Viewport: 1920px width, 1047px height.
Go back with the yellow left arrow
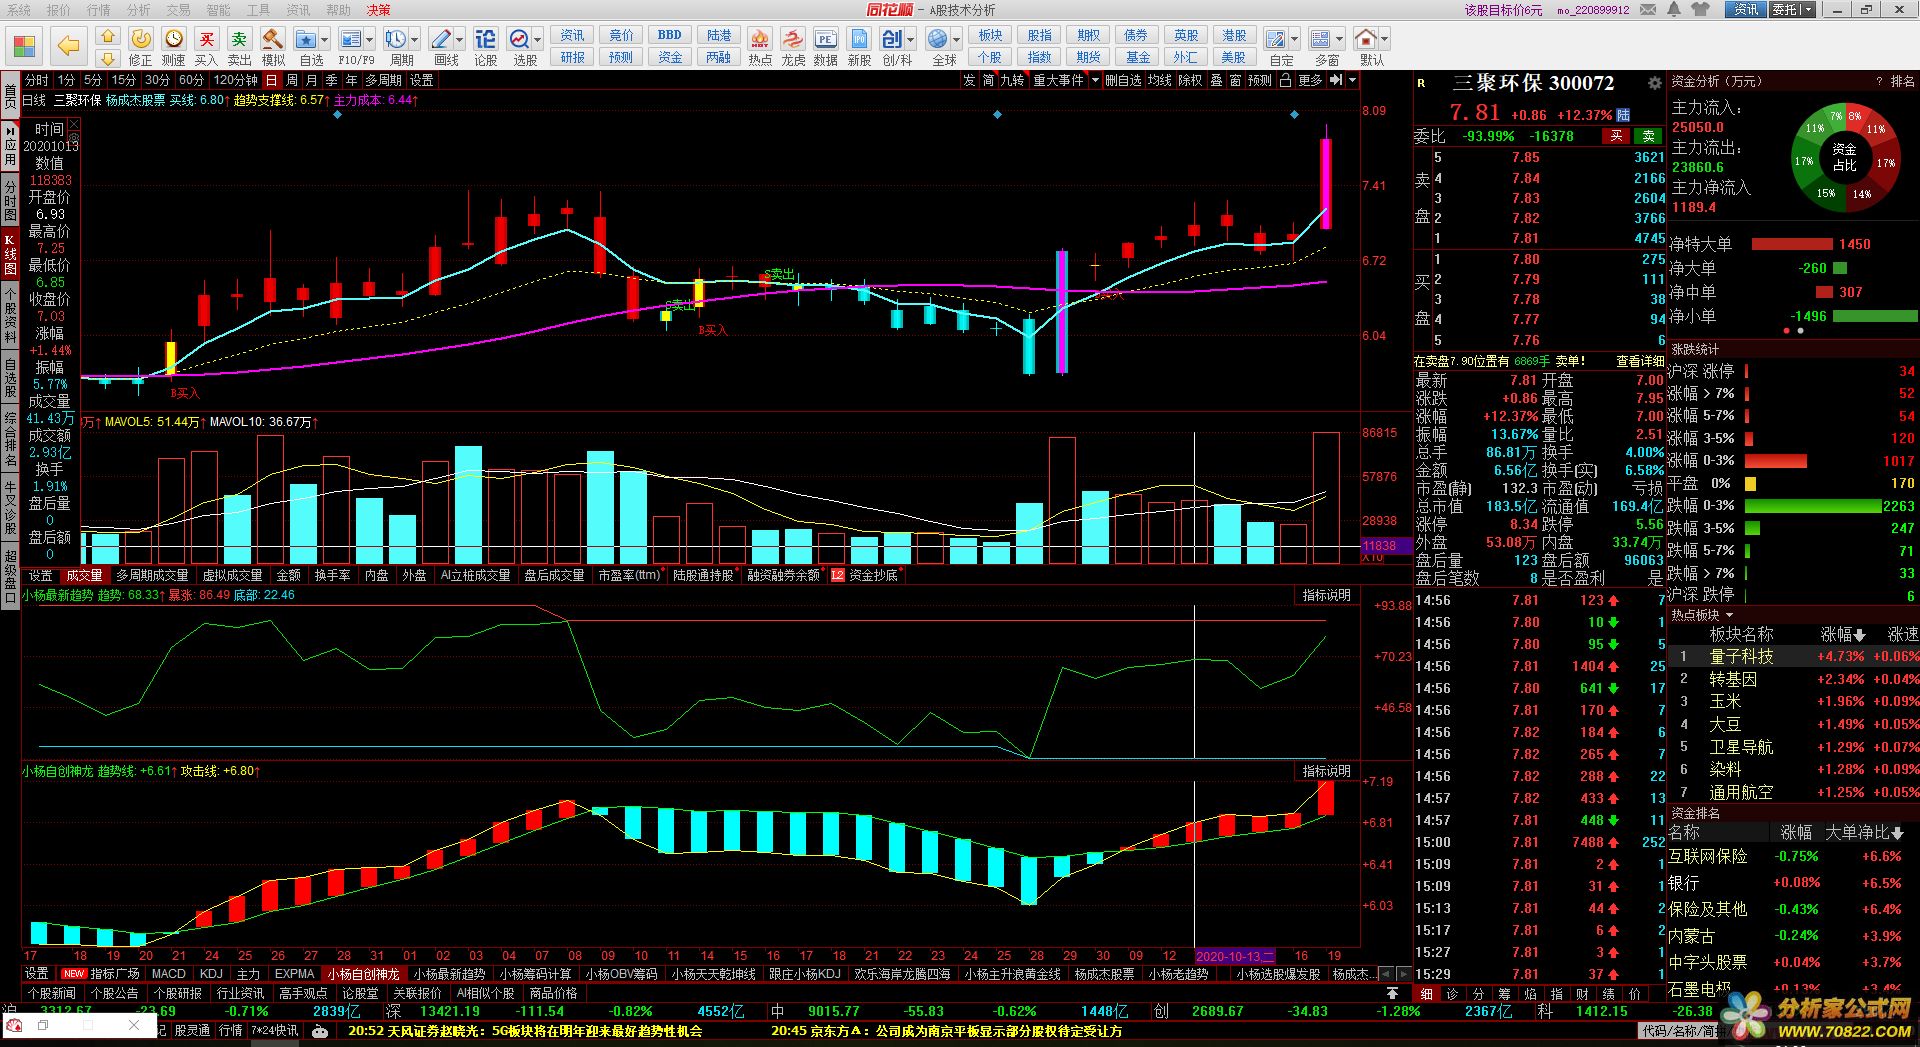coord(68,46)
